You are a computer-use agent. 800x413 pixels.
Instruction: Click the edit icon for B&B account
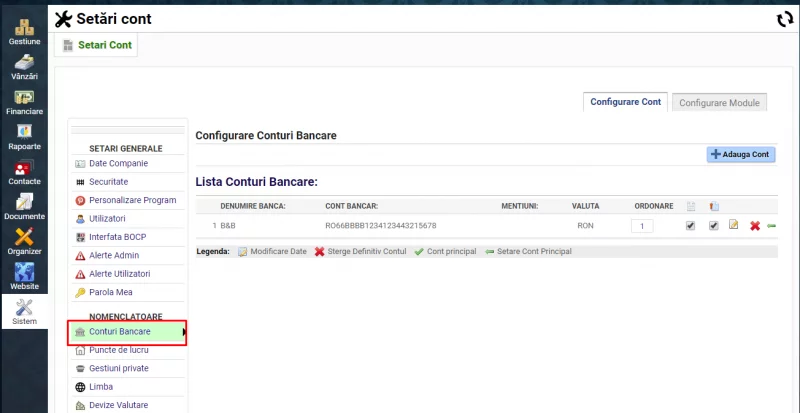pyautogui.click(x=733, y=226)
